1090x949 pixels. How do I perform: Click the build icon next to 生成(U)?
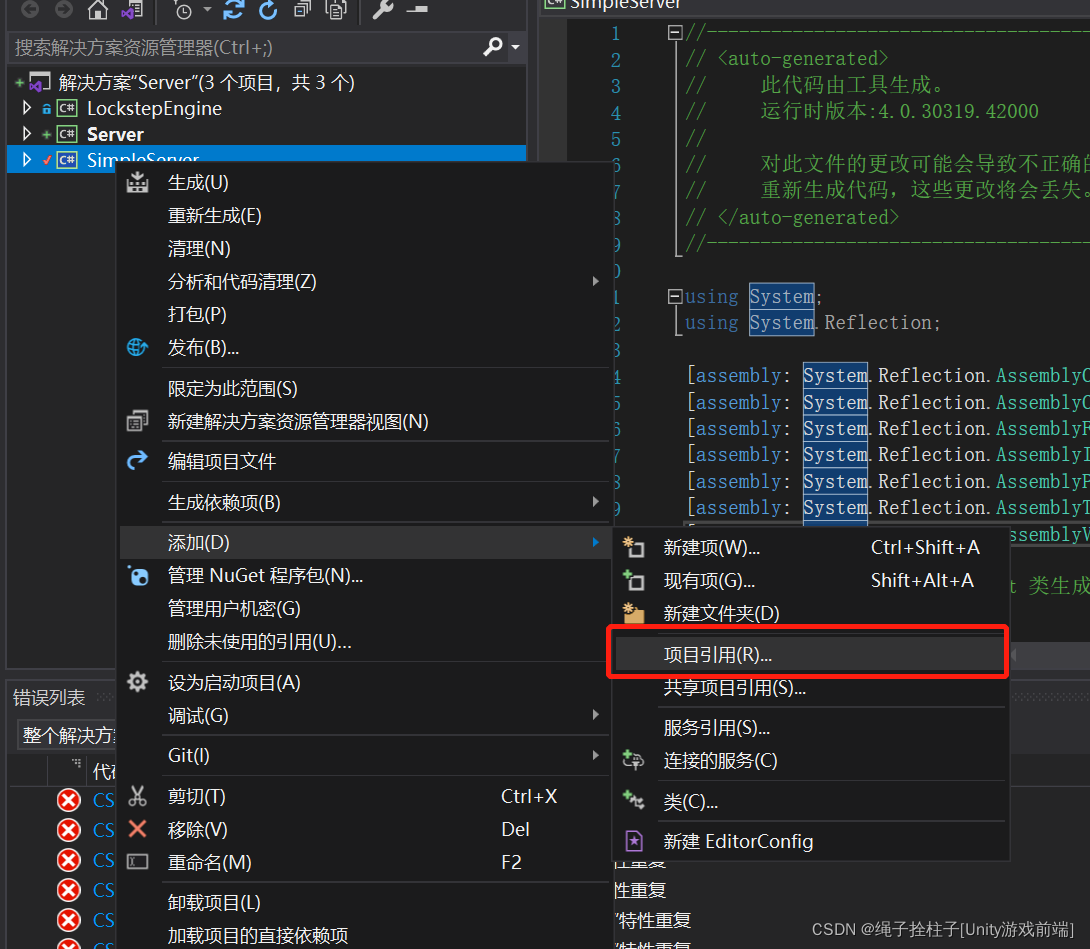(137, 182)
